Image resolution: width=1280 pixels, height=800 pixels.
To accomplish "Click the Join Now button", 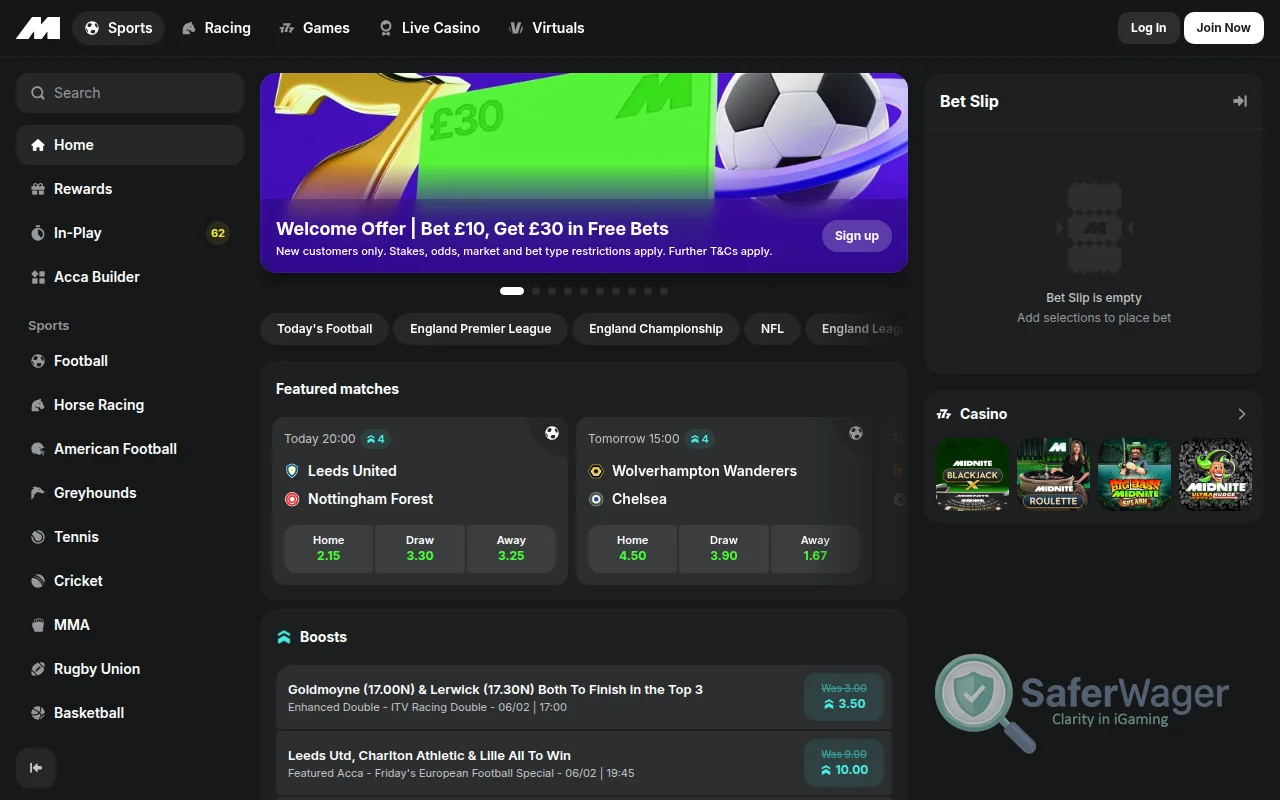I will [x=1223, y=27].
